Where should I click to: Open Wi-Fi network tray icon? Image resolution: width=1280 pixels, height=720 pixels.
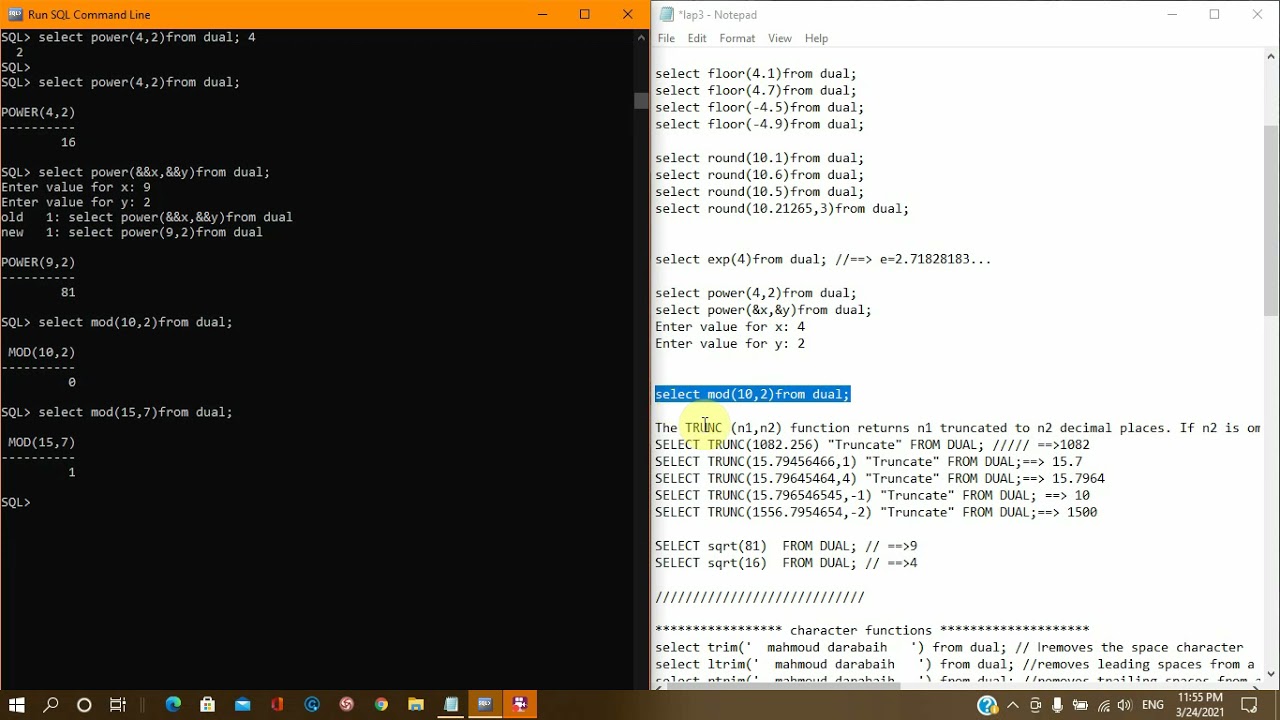coord(1104,706)
